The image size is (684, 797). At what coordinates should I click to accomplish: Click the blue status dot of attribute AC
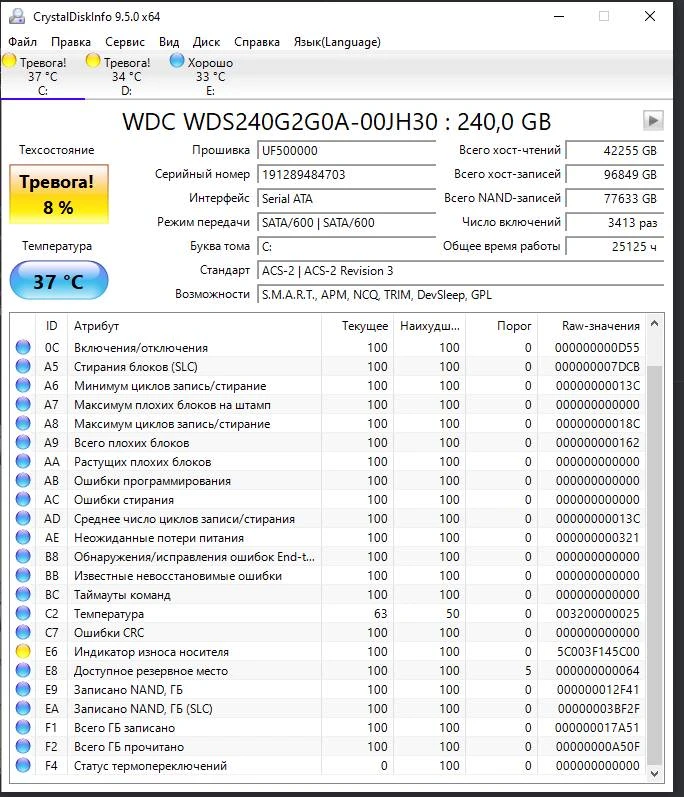23,499
